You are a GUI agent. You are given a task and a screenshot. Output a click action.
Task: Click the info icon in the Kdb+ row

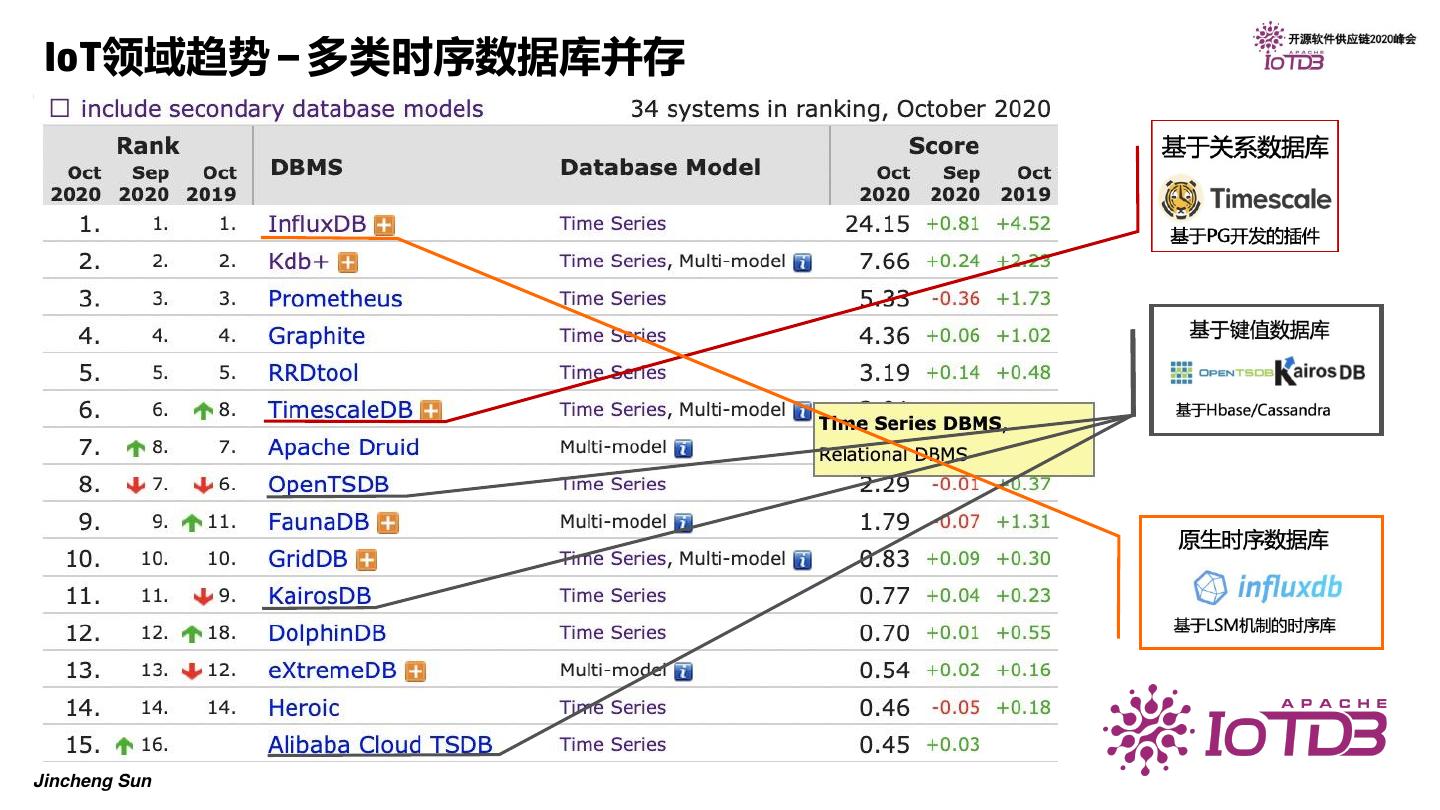pos(802,262)
